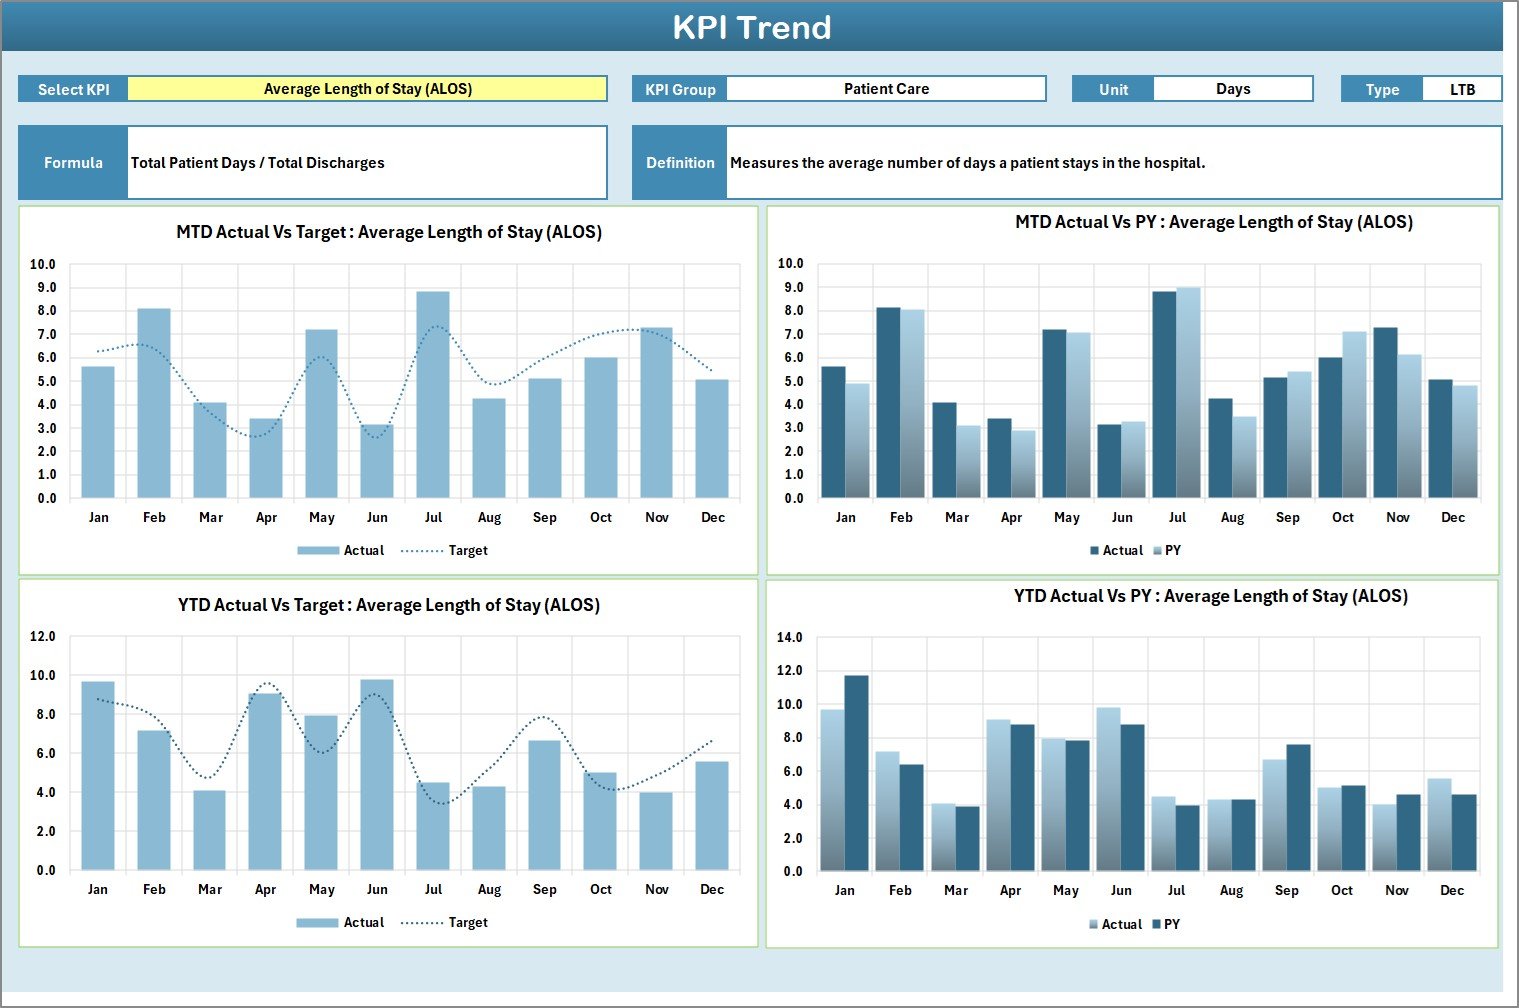Click the Definition header label
The width and height of the screenshot is (1519, 1008).
[679, 162]
